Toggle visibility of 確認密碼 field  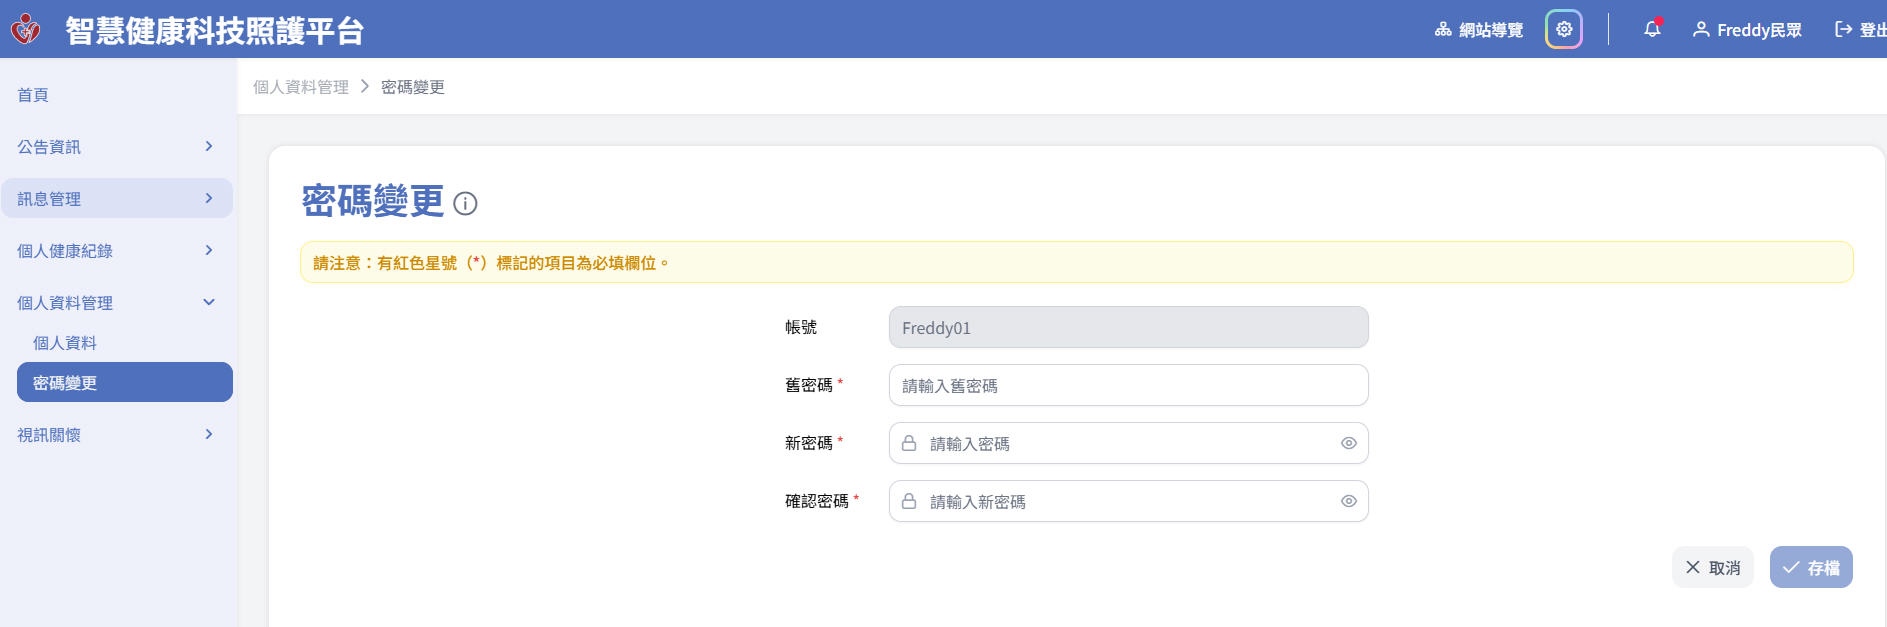click(x=1348, y=501)
